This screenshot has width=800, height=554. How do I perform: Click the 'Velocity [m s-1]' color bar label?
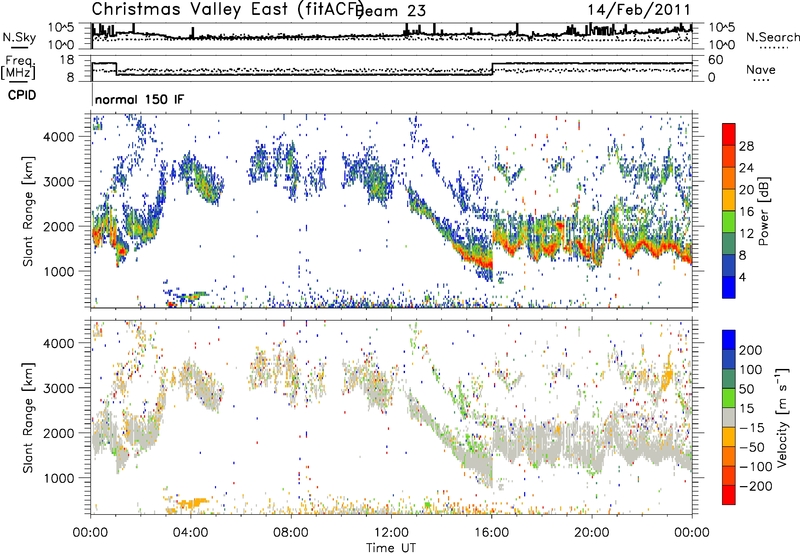[781, 417]
